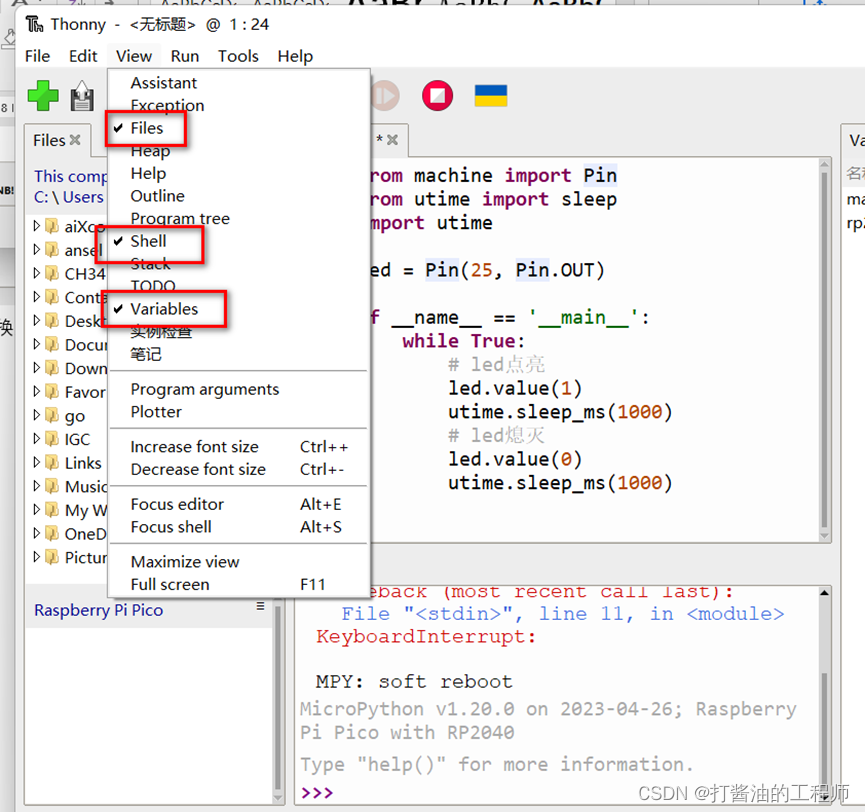The width and height of the screenshot is (865, 812).
Task: Close the Files panel tab
Action: click(x=75, y=140)
